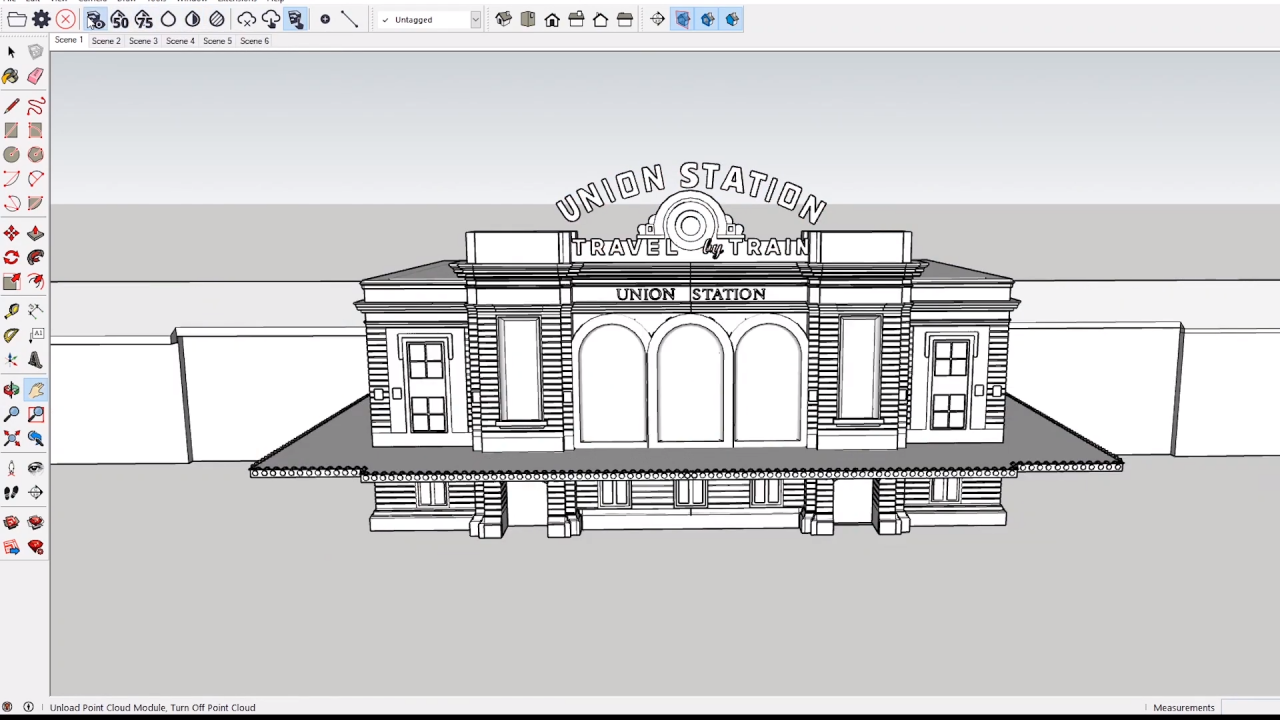Choose the Line pencil tool
This screenshot has width=1280, height=720.
11,106
